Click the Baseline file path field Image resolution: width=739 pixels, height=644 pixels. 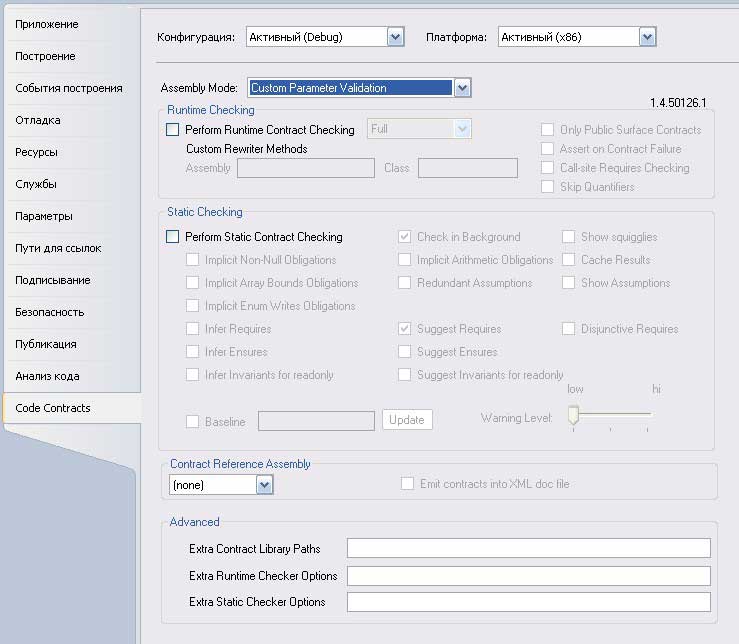point(316,421)
